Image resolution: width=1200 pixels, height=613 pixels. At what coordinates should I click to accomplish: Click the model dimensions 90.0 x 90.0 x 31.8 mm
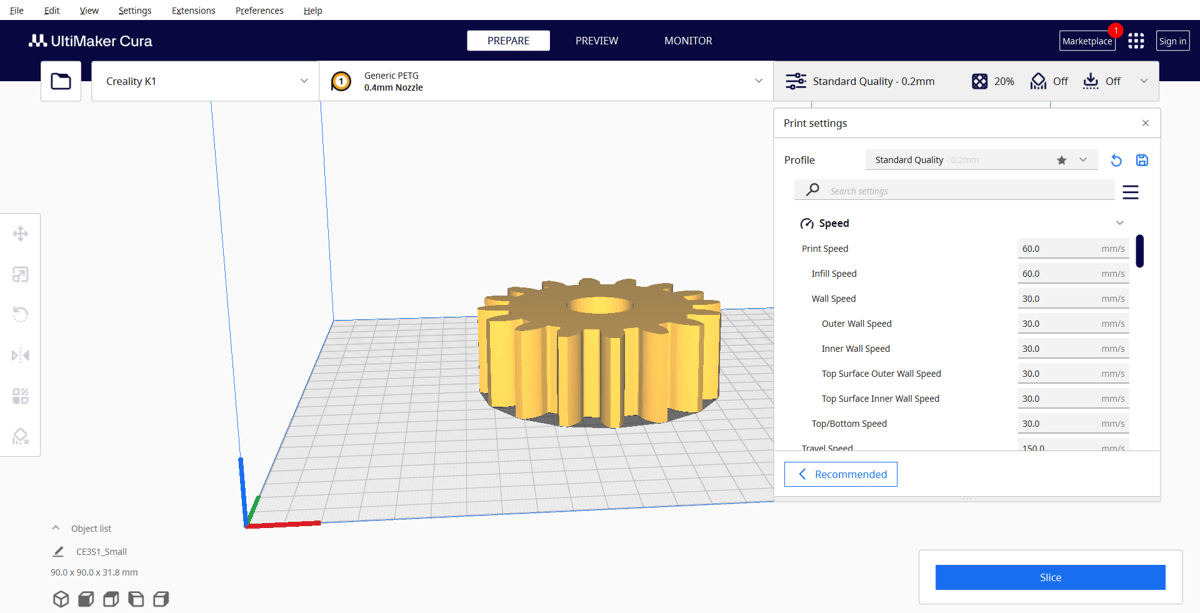[x=94, y=572]
